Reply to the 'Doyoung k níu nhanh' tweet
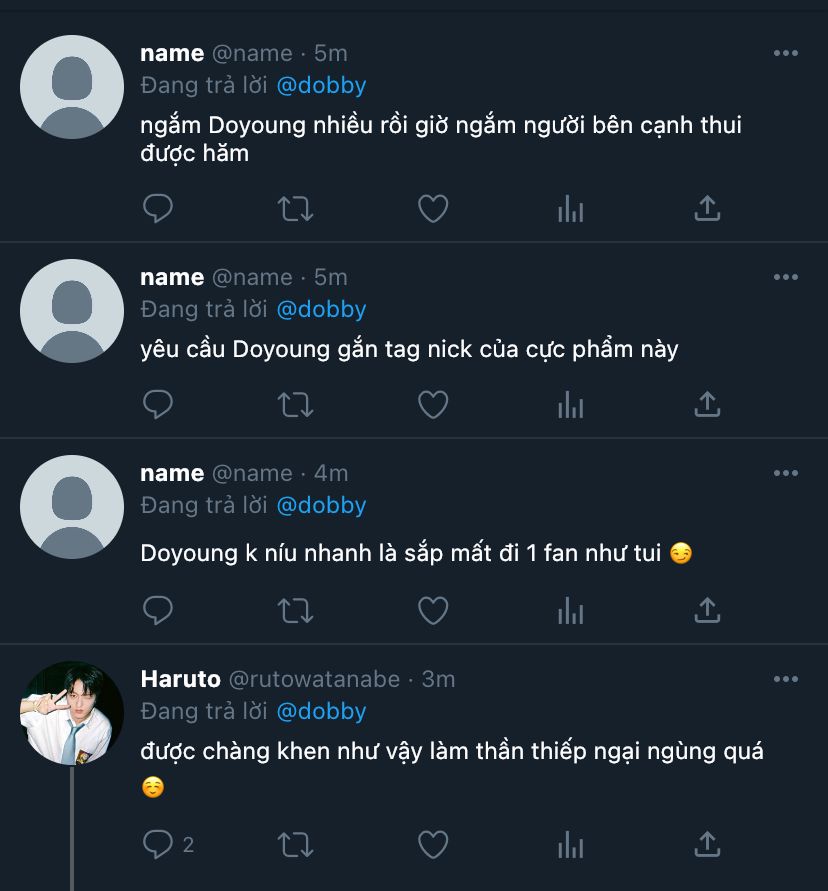This screenshot has width=828, height=891. pos(158,609)
